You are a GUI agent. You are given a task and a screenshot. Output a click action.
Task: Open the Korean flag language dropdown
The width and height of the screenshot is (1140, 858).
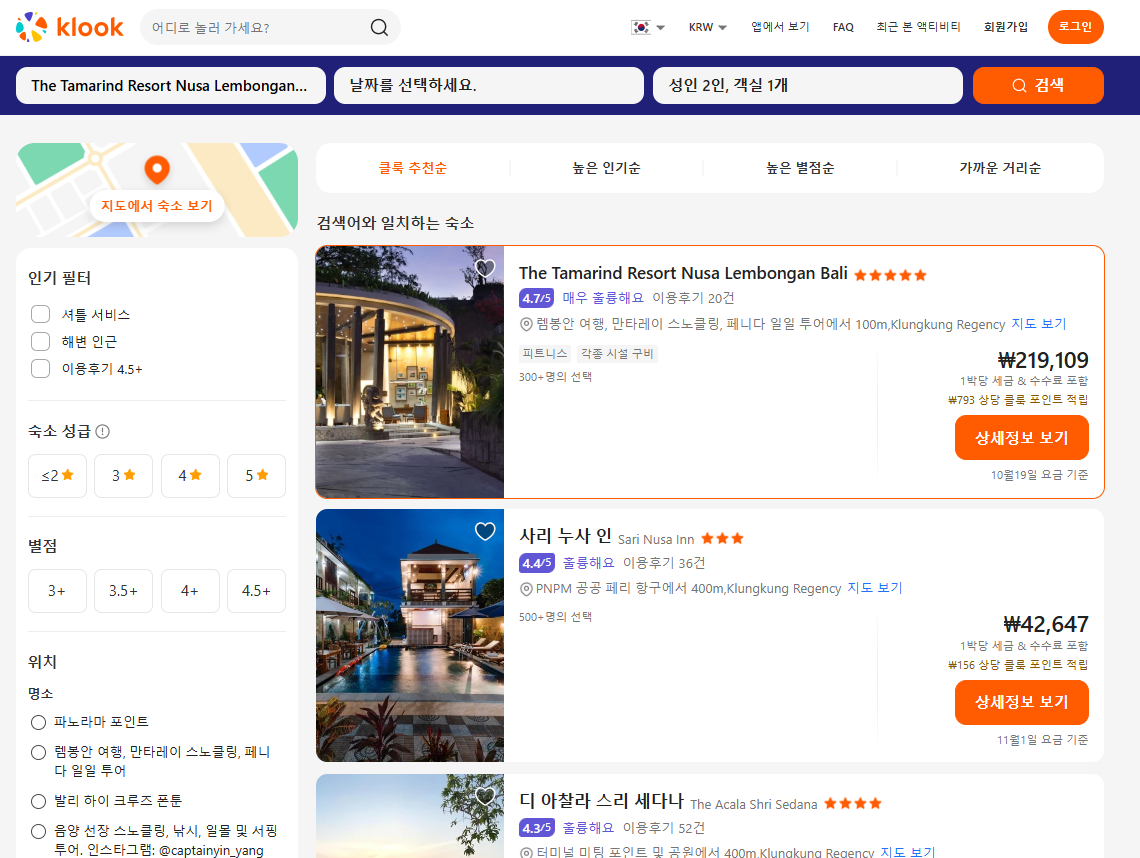tap(648, 28)
